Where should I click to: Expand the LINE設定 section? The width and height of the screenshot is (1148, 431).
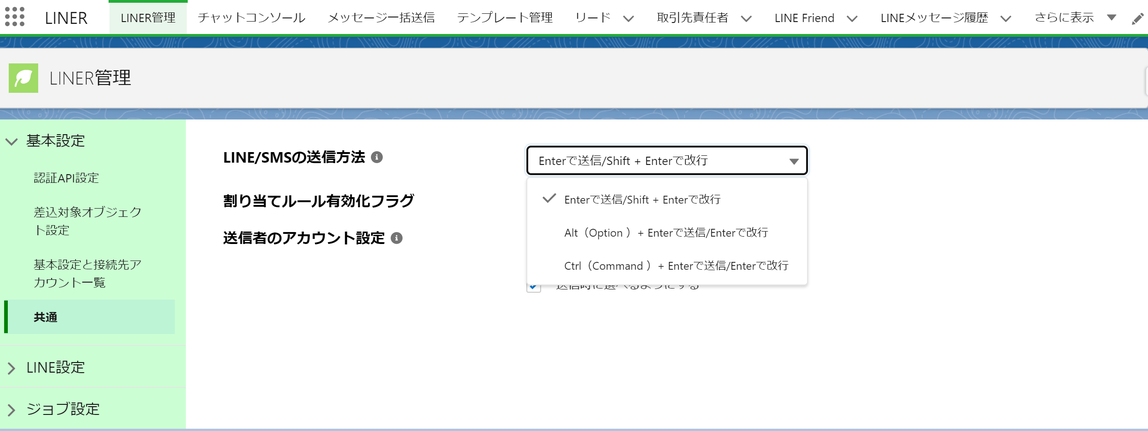tap(11, 368)
